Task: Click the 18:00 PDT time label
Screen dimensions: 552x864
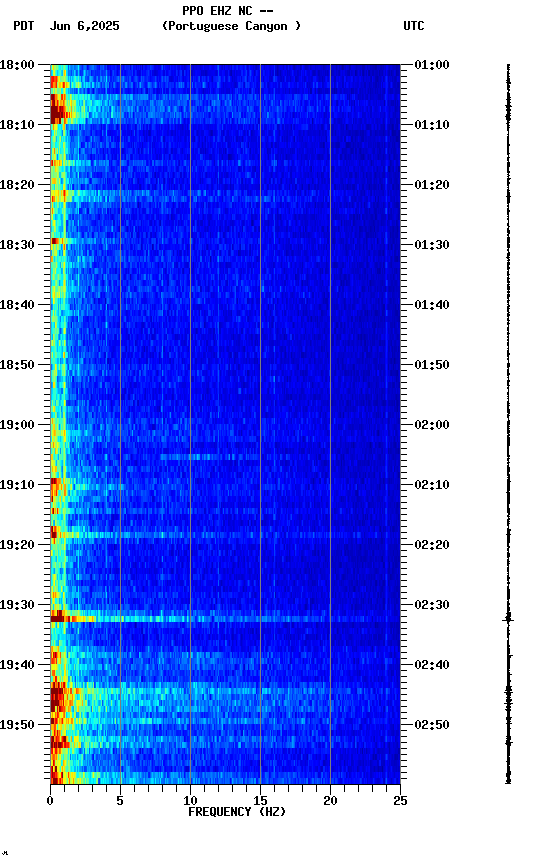Action: tap(17, 65)
